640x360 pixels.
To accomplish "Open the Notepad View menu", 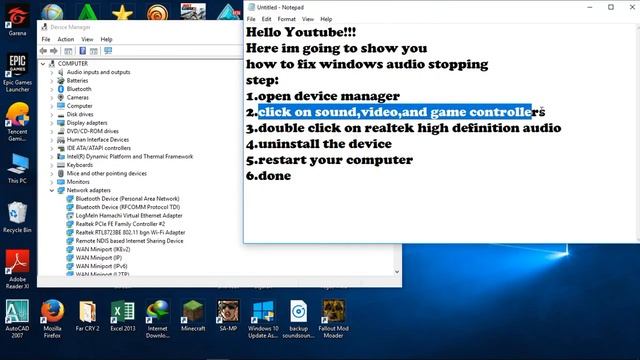I will pos(308,19).
